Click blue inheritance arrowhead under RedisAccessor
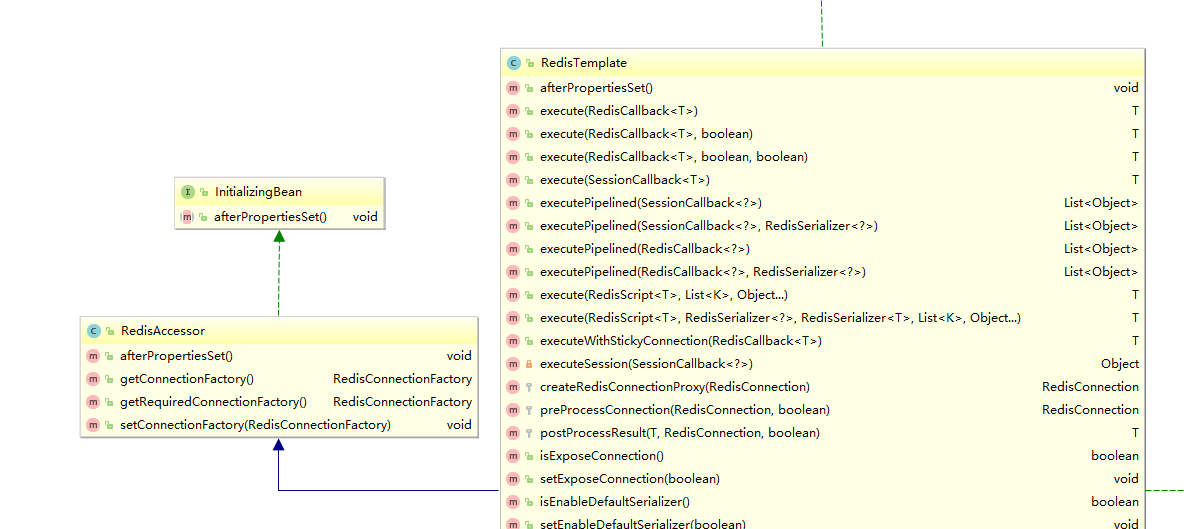Screen dimensions: 1184x529 [279, 444]
